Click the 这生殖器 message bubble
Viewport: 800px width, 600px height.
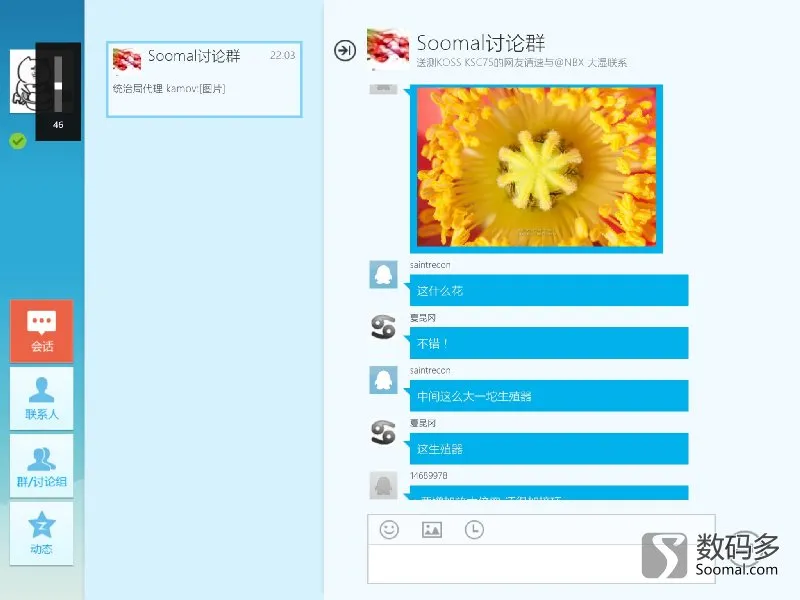[549, 448]
